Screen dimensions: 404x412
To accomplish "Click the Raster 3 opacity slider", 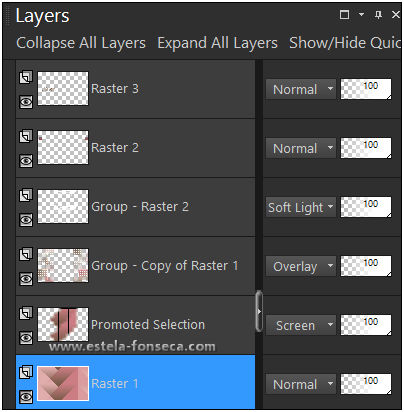I will point(366,89).
